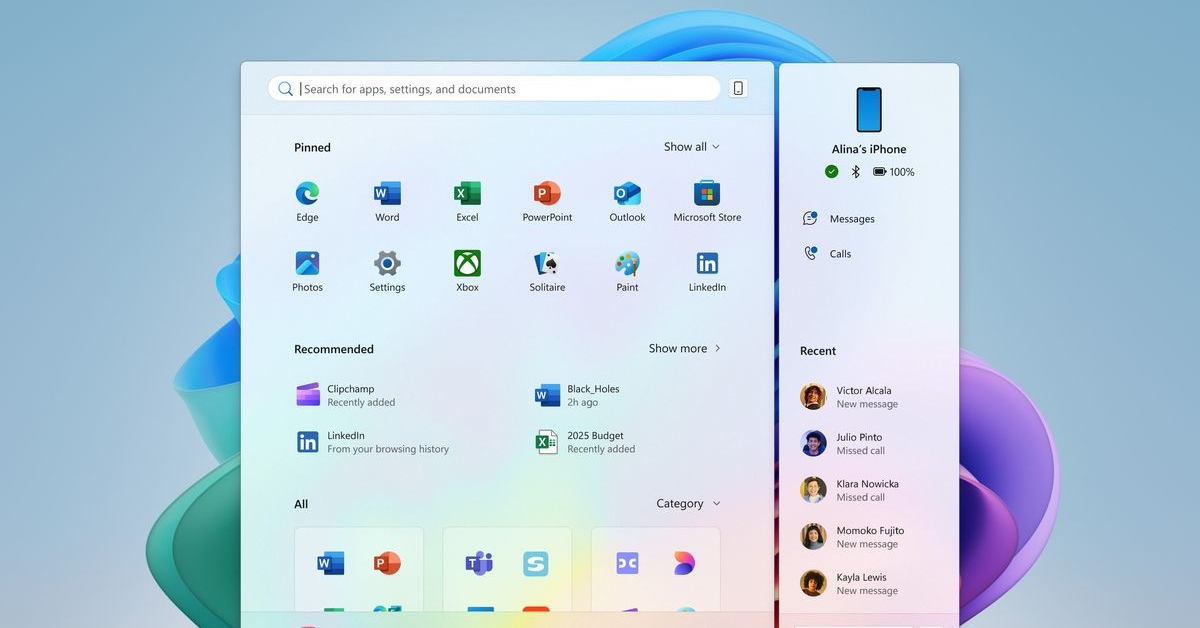Launch the PowerPoint pinned app
This screenshot has height=628, width=1200.
(547, 194)
